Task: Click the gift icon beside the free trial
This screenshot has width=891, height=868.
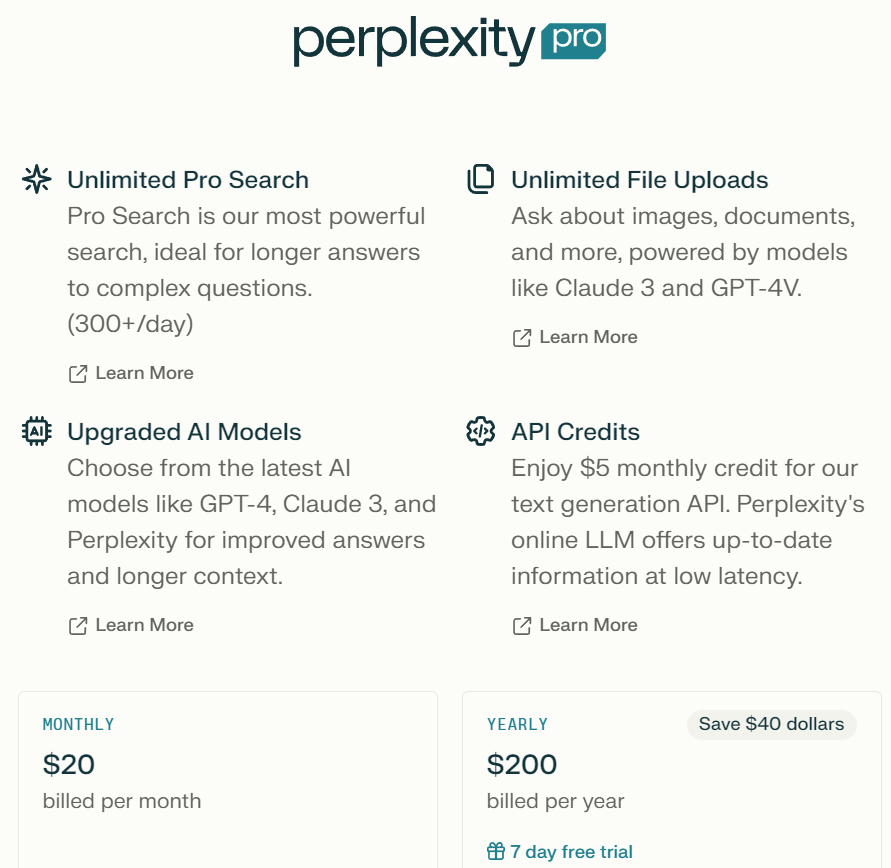Action: click(496, 852)
